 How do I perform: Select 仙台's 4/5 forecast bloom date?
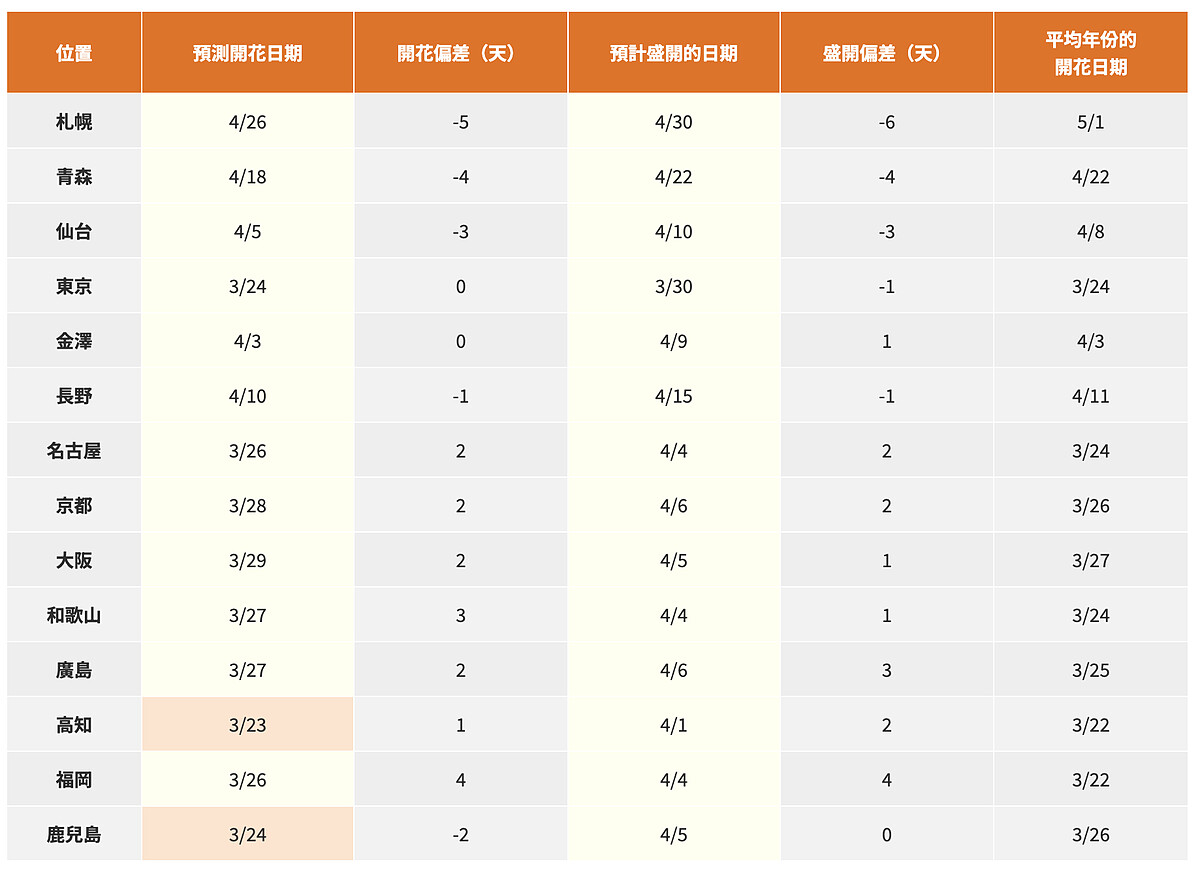point(247,232)
